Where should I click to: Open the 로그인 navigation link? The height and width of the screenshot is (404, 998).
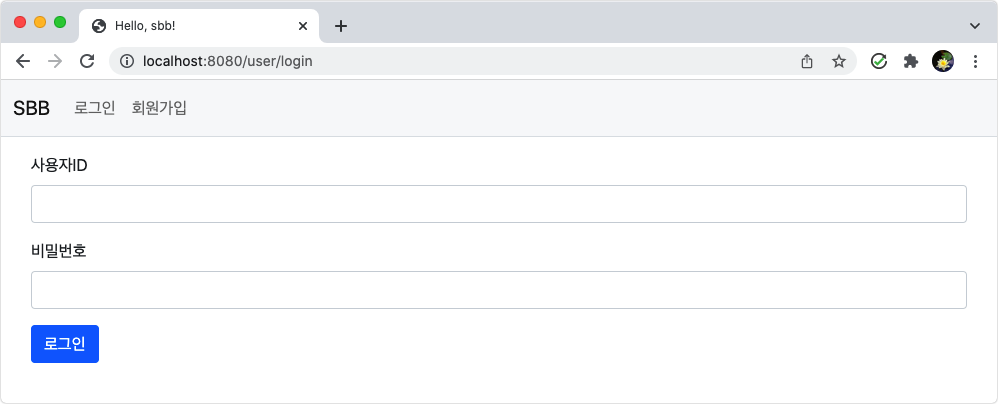coord(94,108)
